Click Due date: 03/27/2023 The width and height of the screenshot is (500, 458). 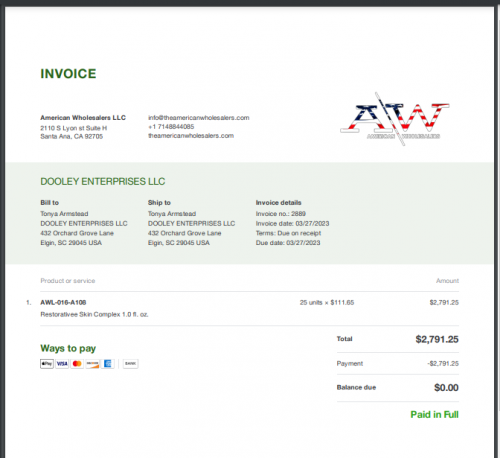tap(288, 243)
